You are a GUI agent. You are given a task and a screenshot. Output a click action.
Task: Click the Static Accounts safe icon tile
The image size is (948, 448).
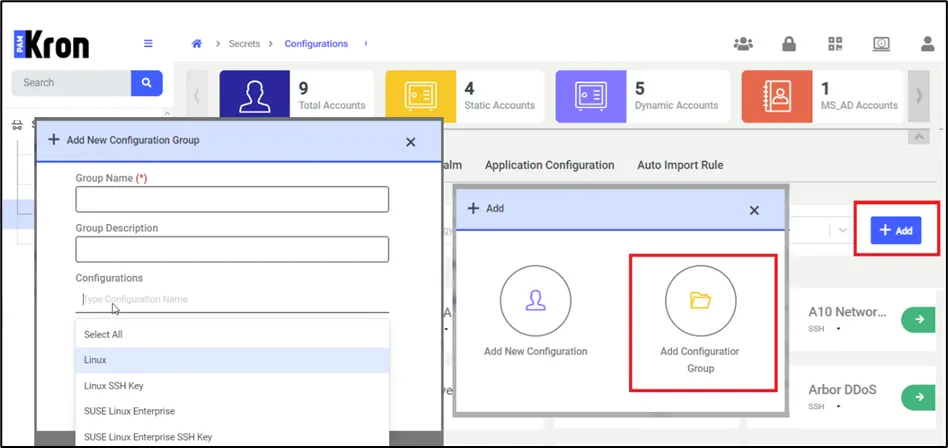click(x=420, y=96)
